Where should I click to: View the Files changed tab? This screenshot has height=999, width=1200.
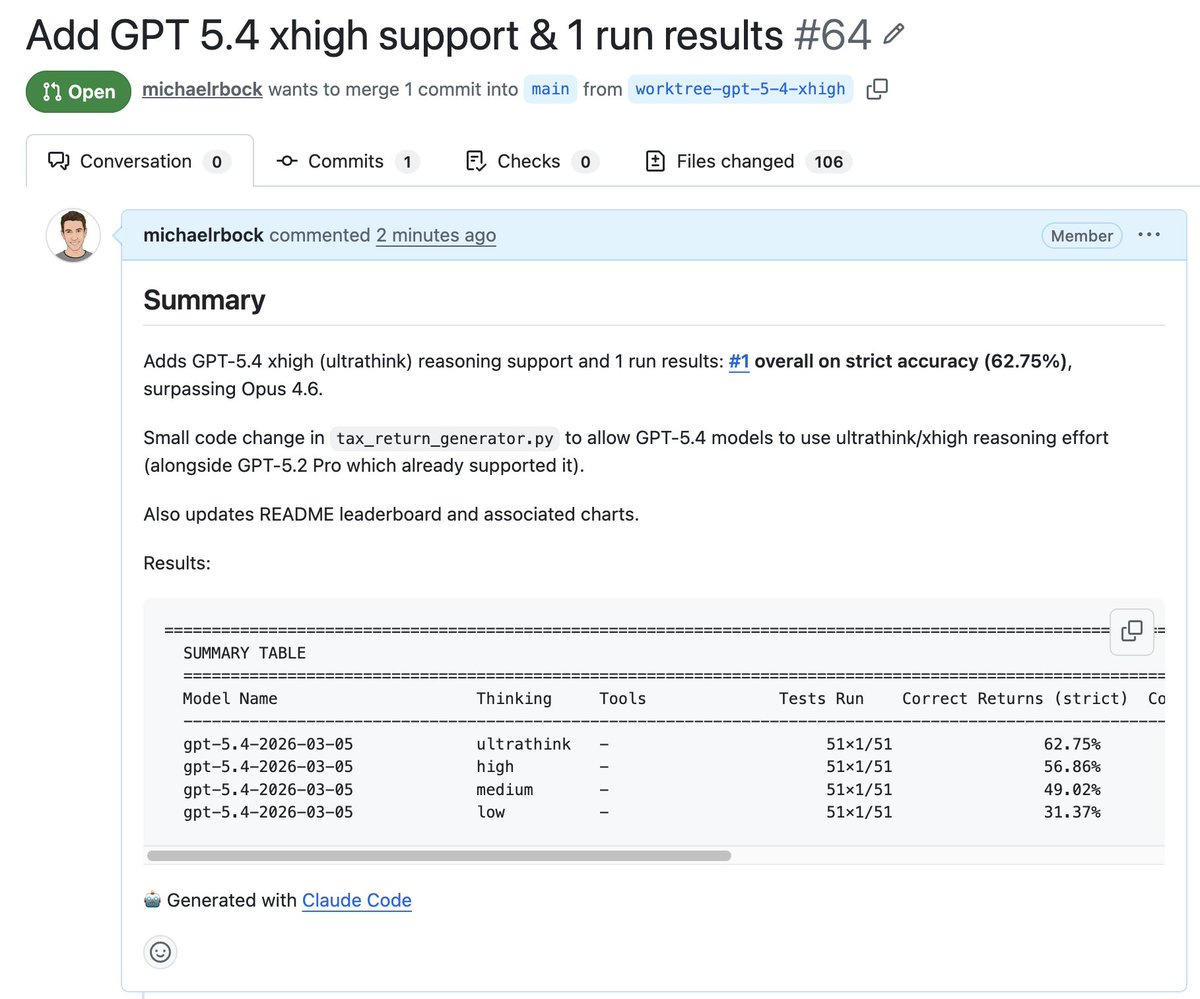pyautogui.click(x=749, y=161)
